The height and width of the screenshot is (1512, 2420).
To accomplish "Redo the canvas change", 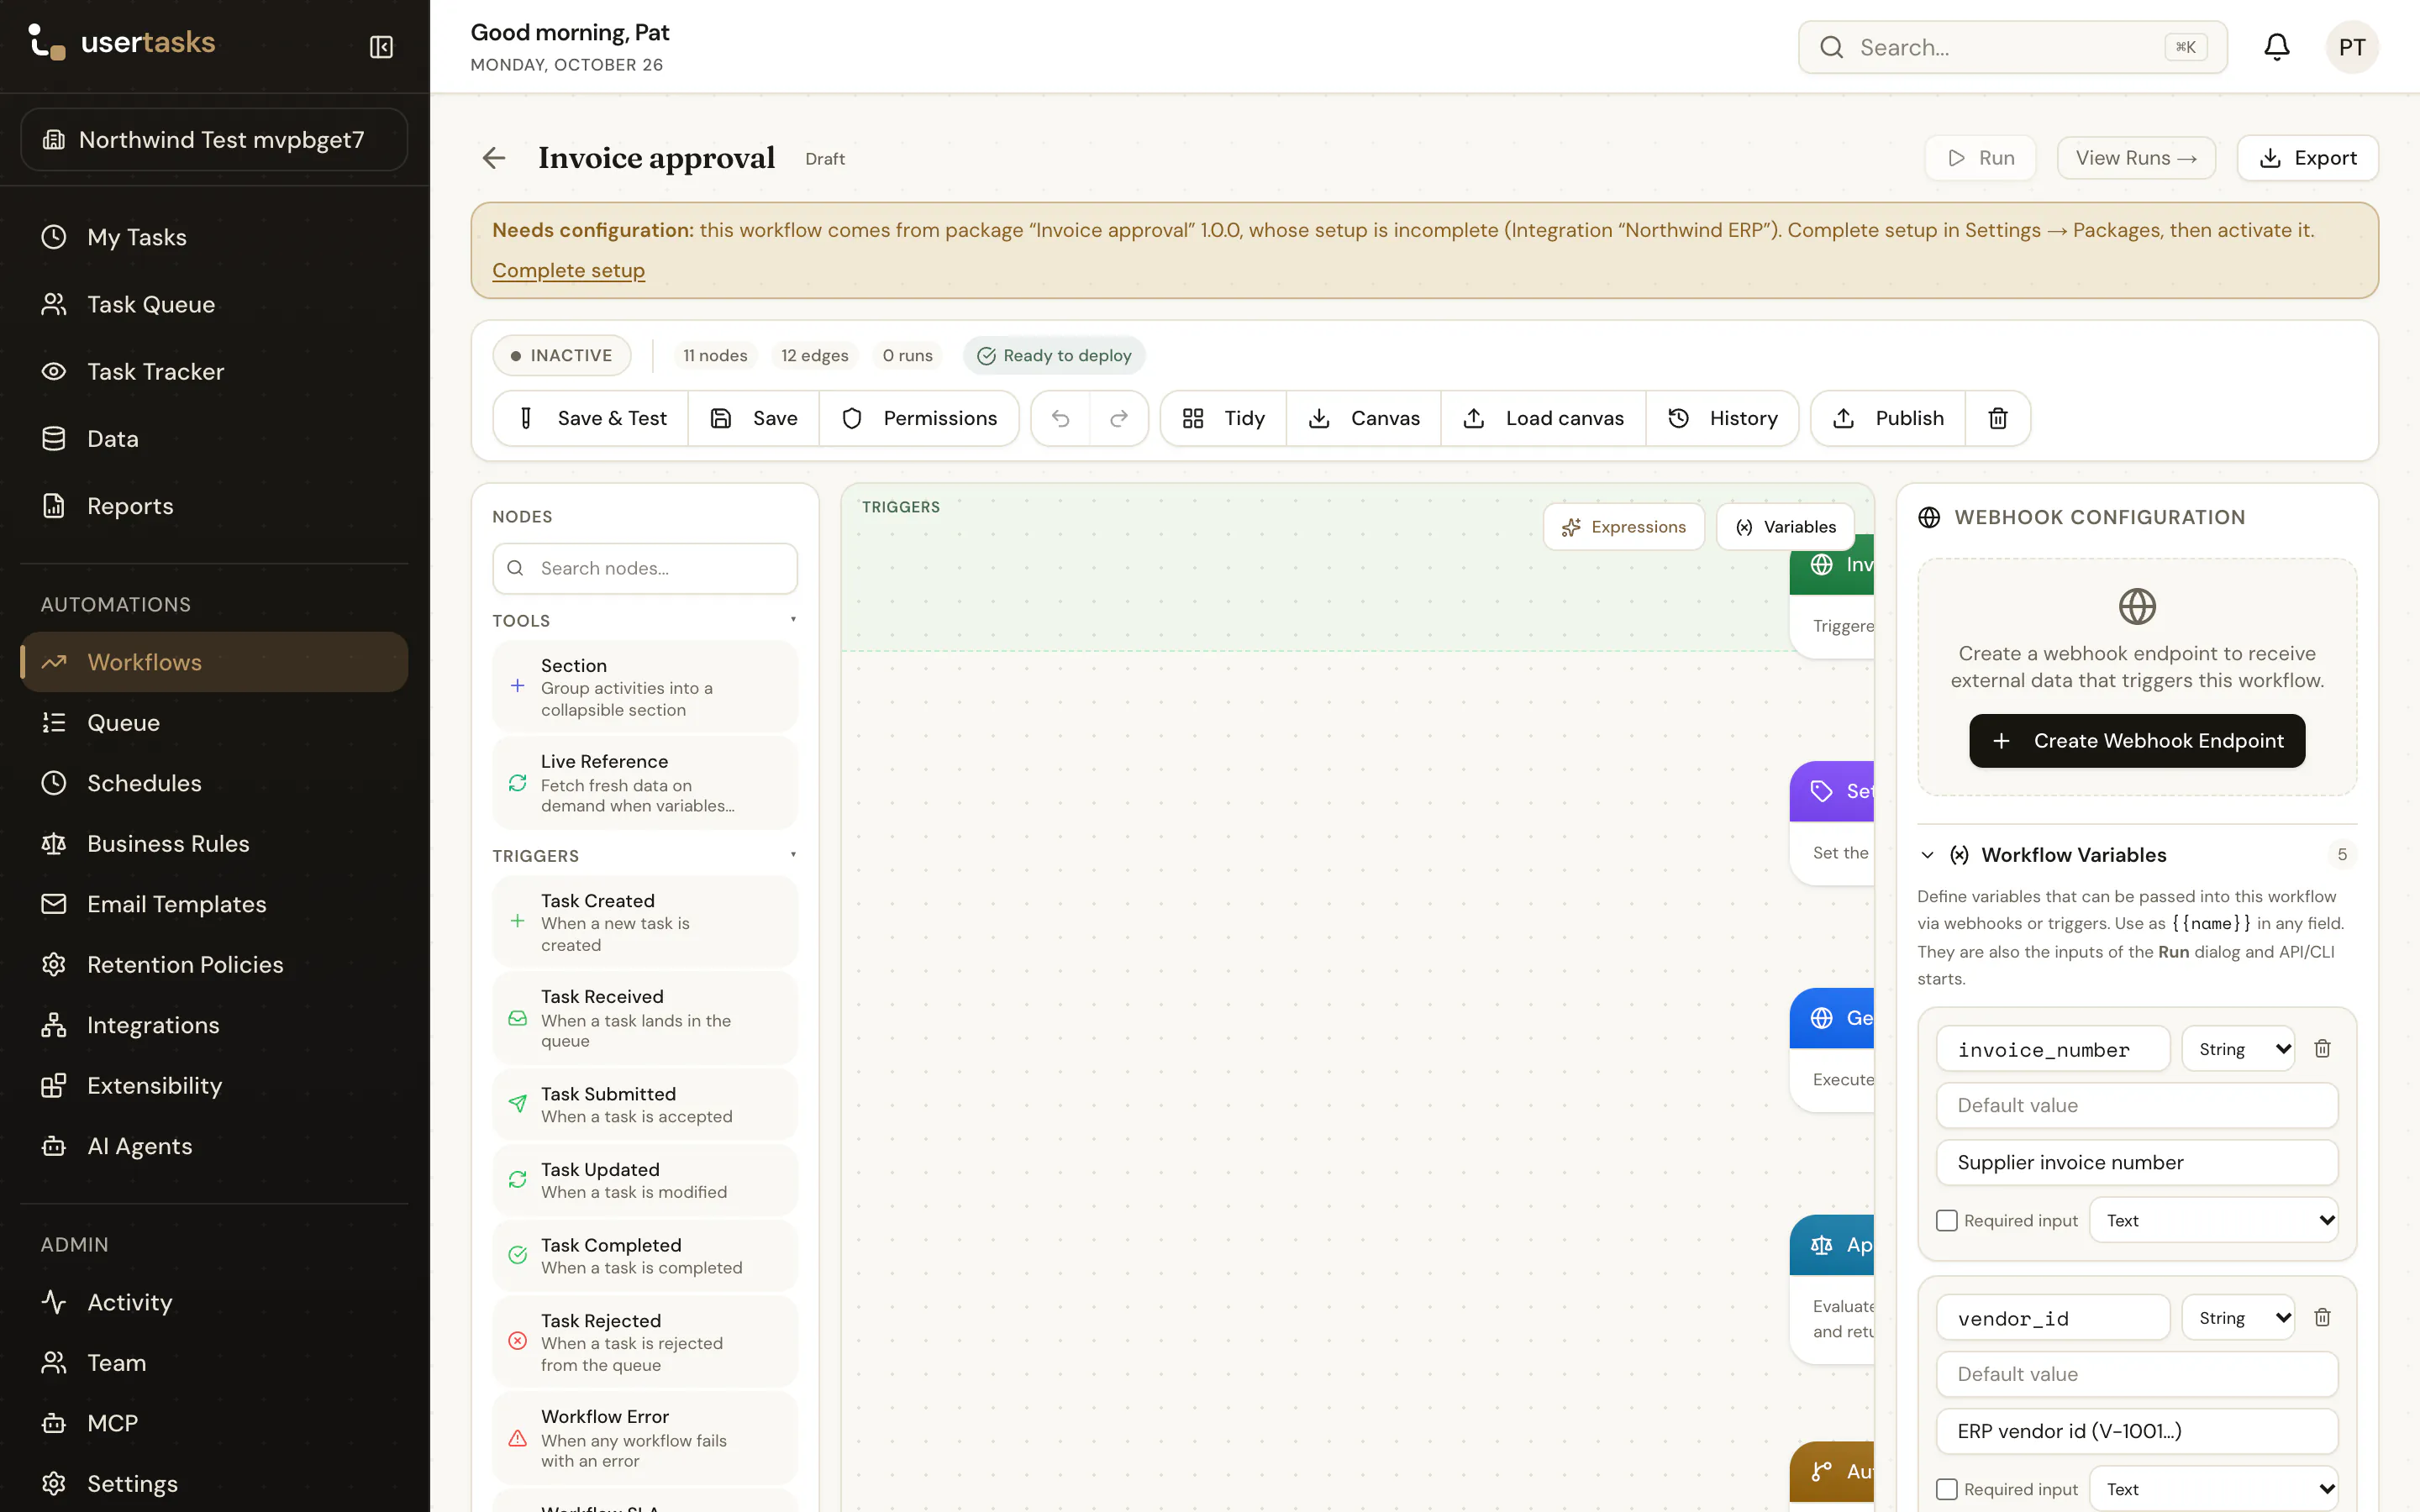I will 1119,418.
